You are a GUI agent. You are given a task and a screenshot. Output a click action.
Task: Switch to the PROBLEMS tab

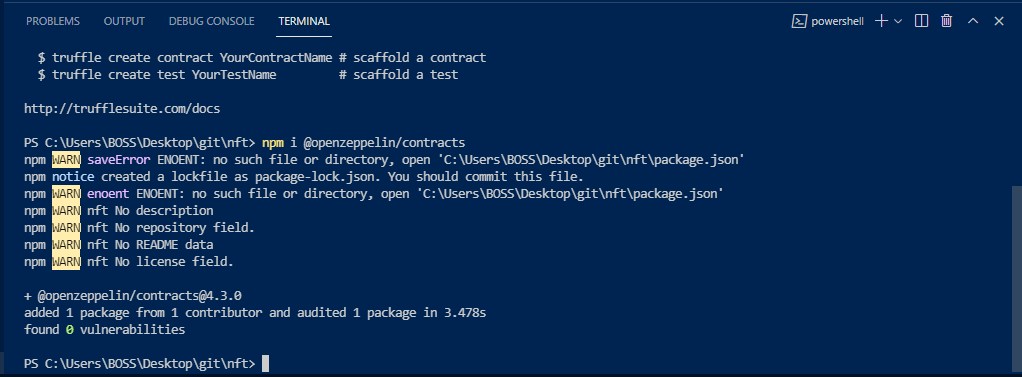tap(53, 22)
